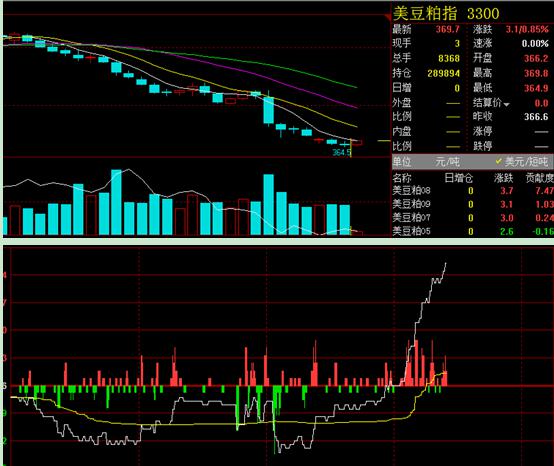Click the 美豆粕08 contract row
Screen dimensions: 554x466
tap(473, 191)
